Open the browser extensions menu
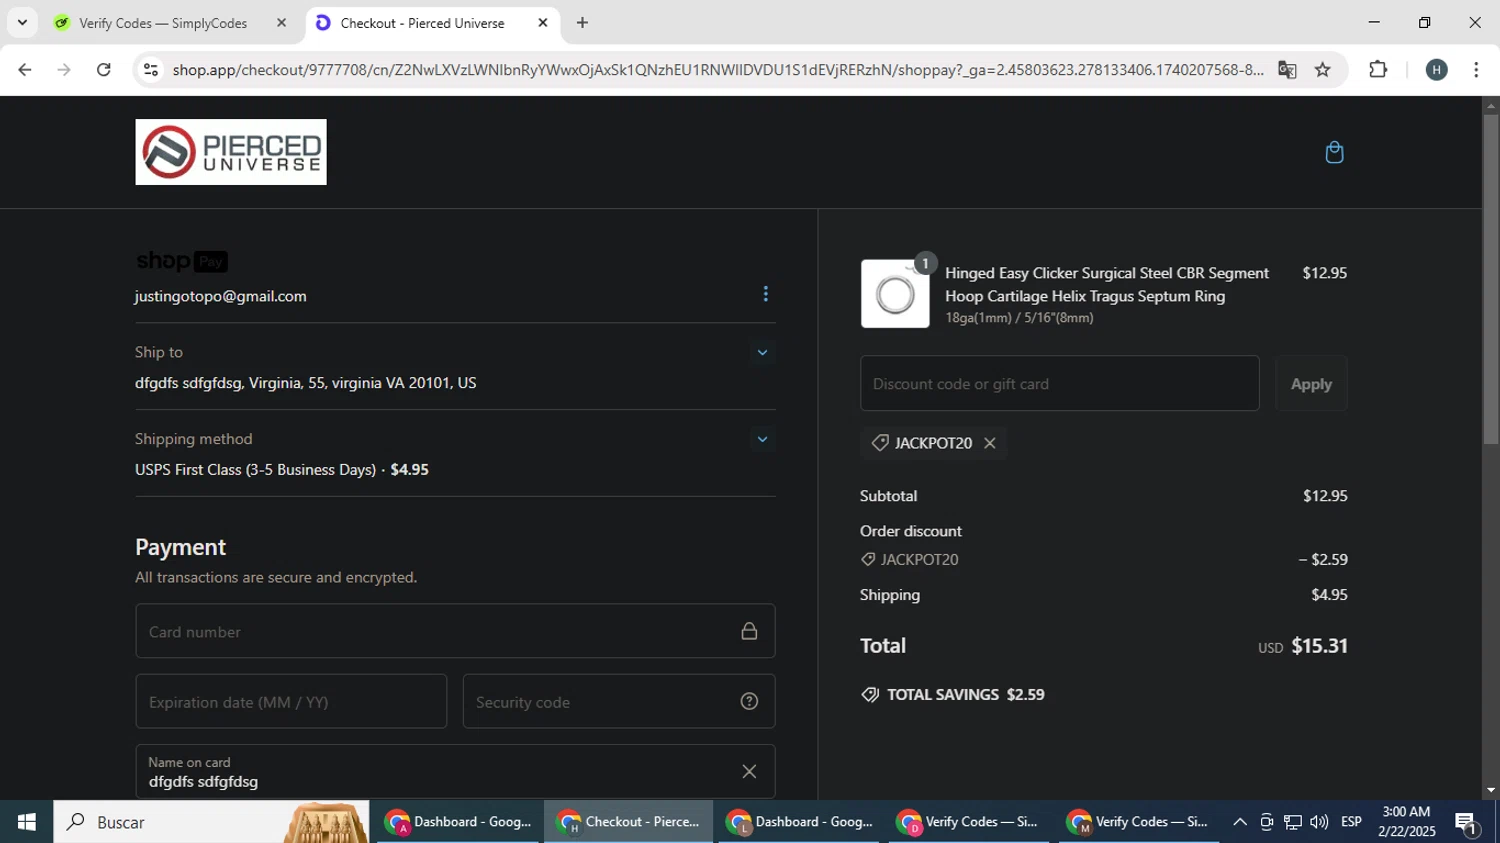The image size is (1500, 843). pyautogui.click(x=1378, y=69)
